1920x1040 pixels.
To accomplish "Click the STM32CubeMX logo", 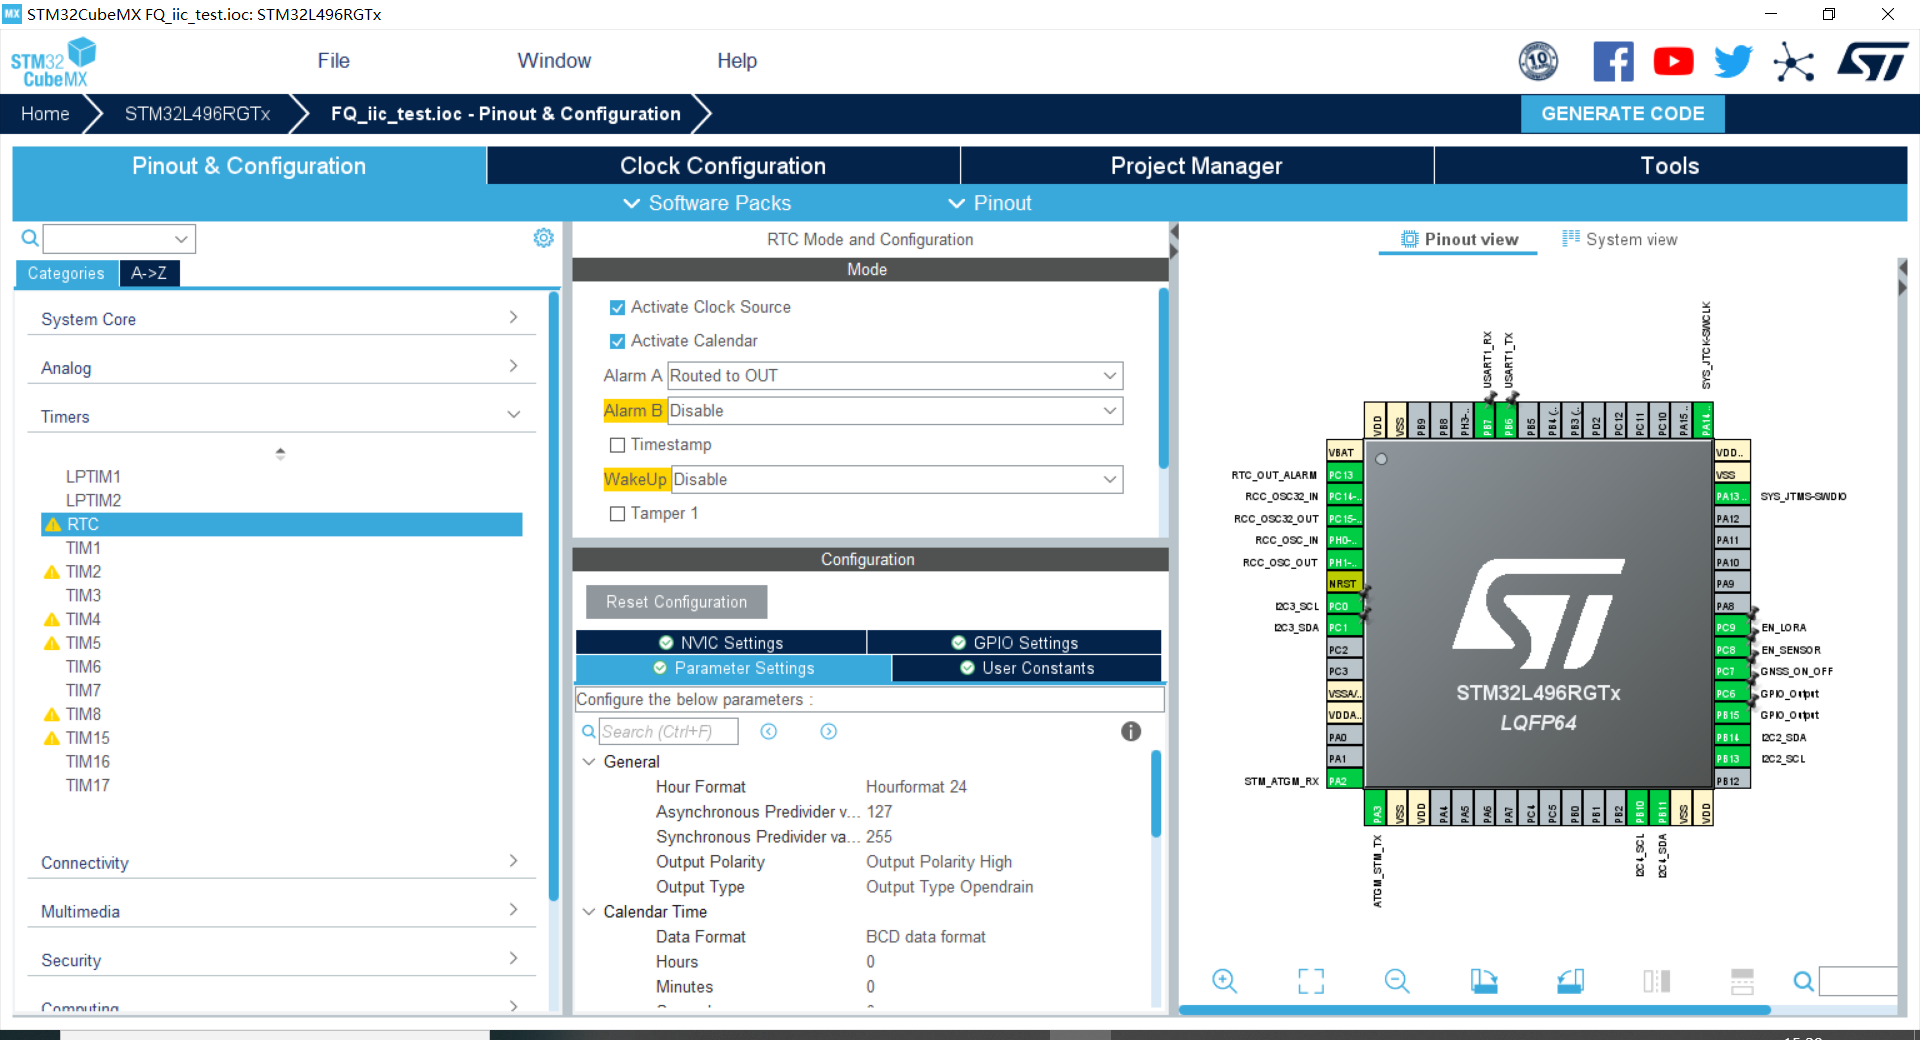I will [x=53, y=62].
